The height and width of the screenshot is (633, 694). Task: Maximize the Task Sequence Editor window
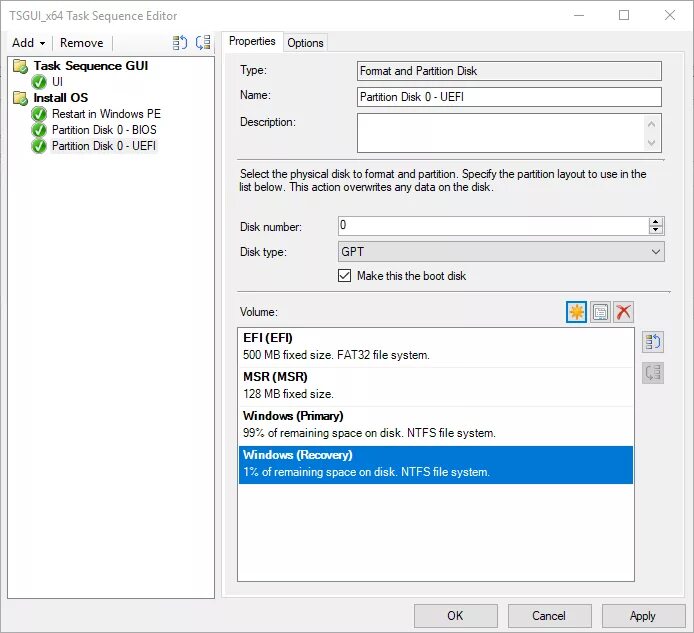coord(624,15)
